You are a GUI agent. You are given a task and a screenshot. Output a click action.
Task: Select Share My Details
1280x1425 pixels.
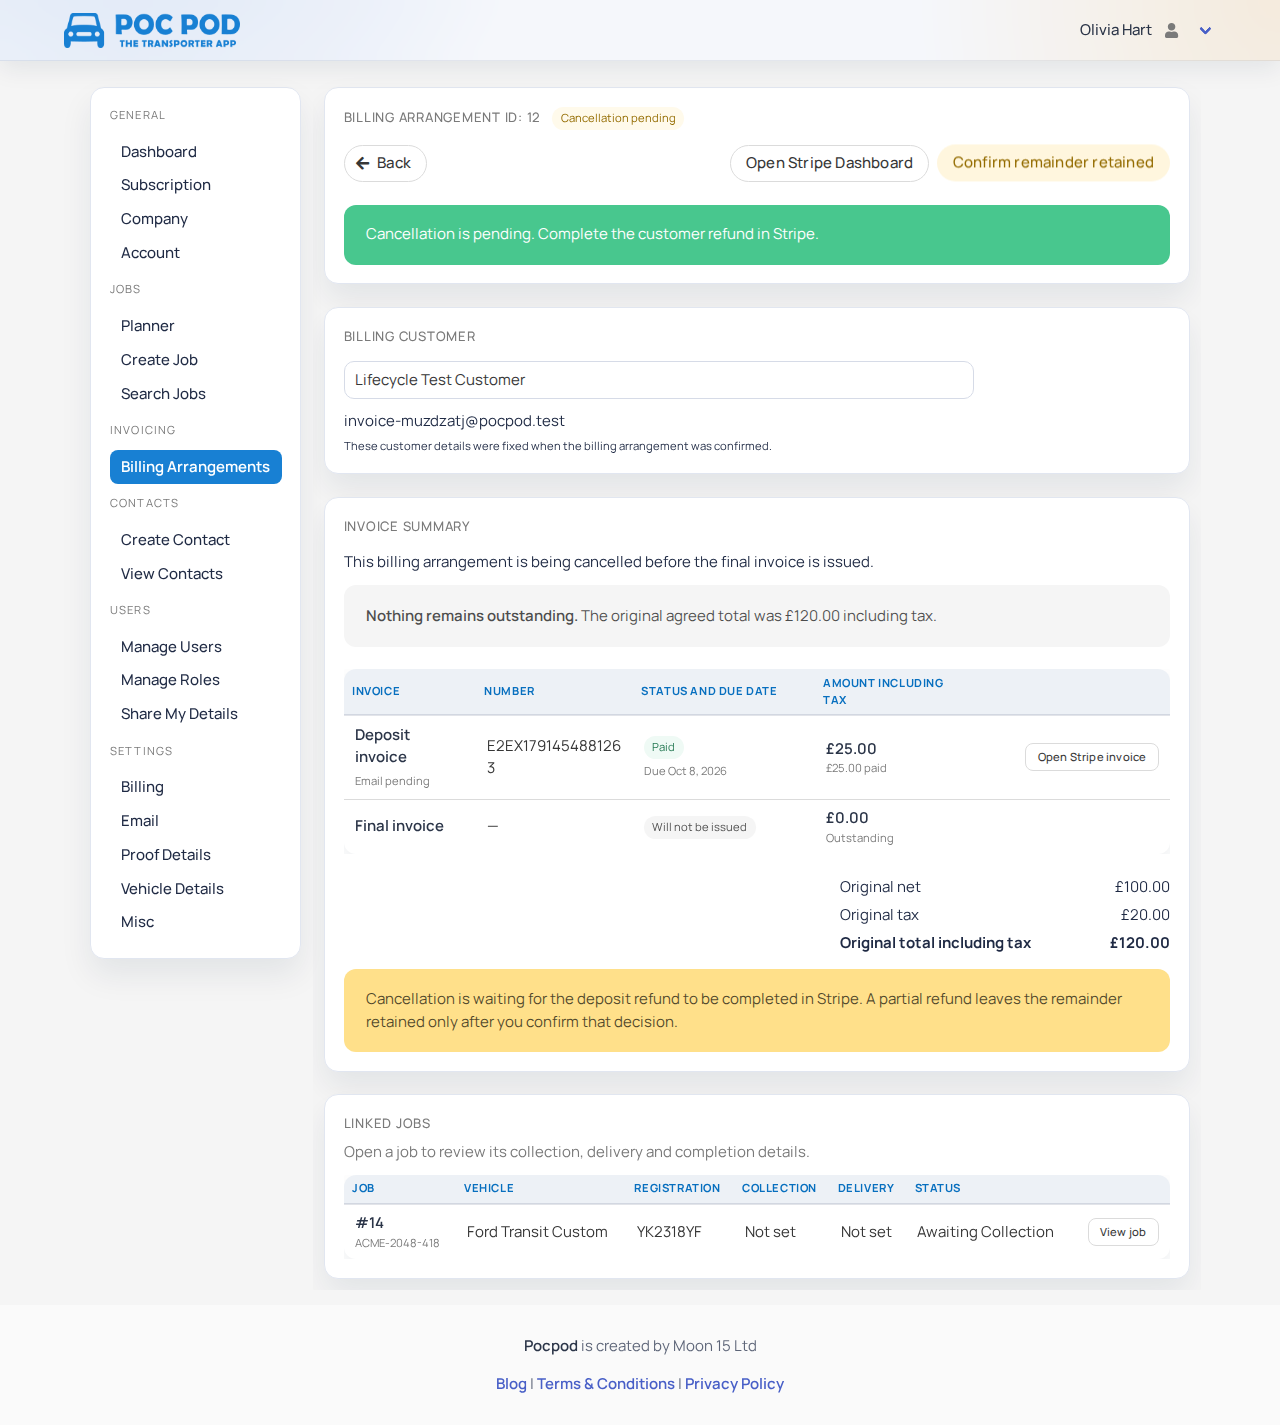click(179, 714)
